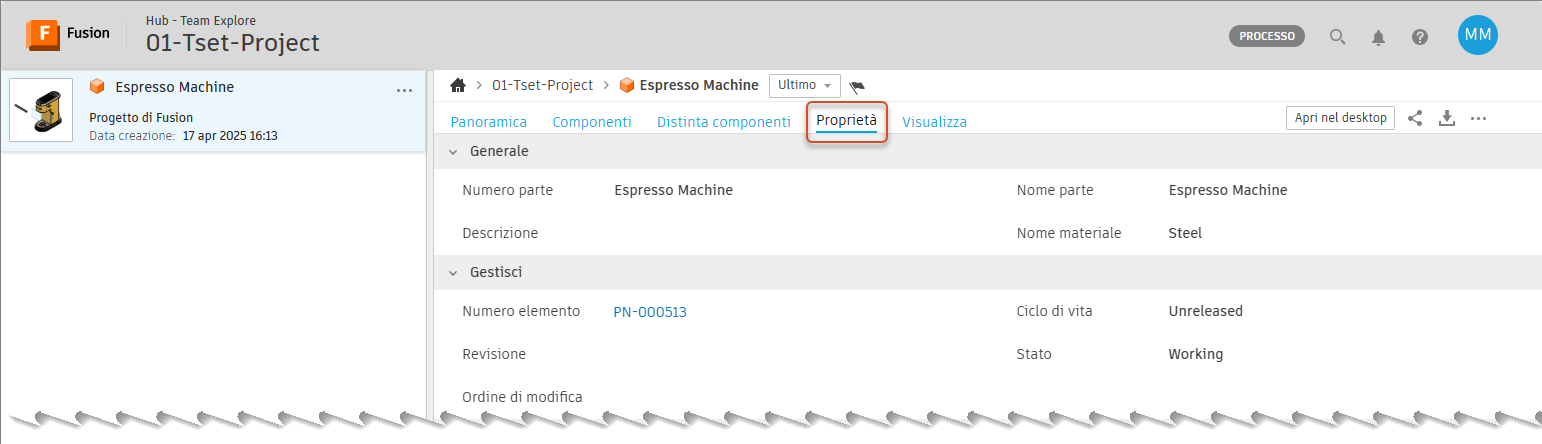Open the PN-000513 item number link
The height and width of the screenshot is (444, 1542).
point(650,312)
